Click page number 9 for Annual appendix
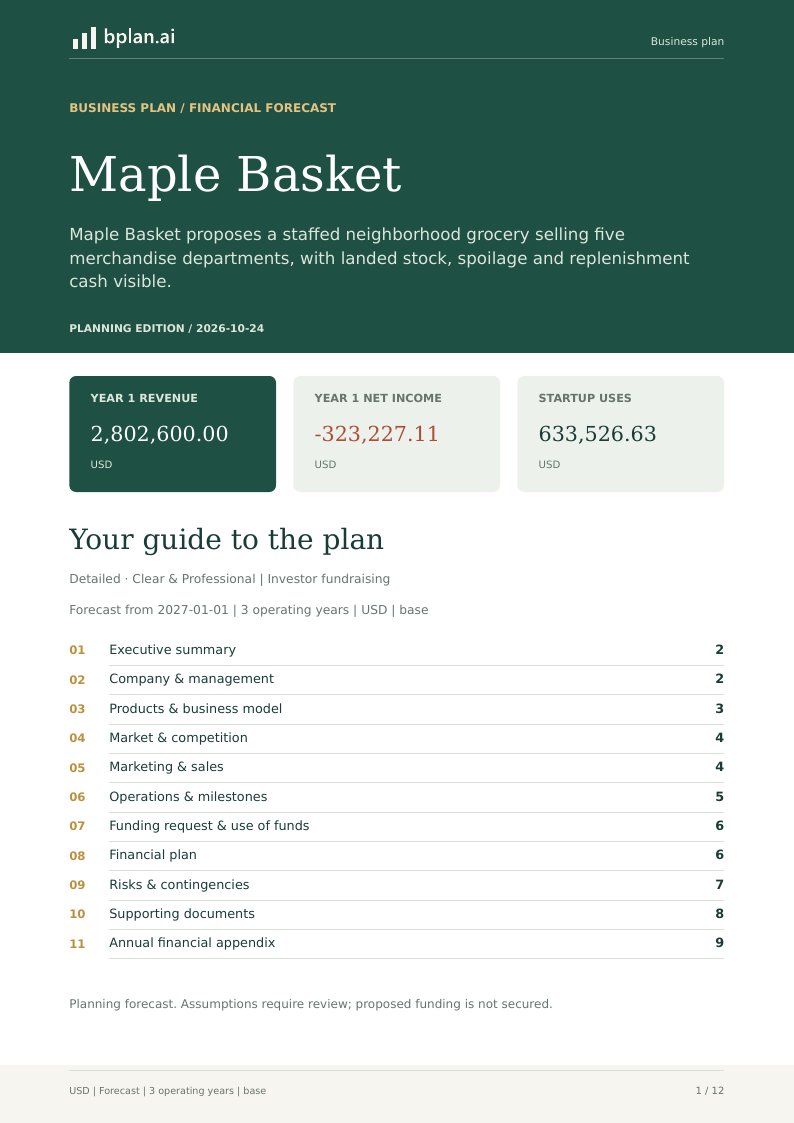The height and width of the screenshot is (1123, 794). (x=720, y=943)
